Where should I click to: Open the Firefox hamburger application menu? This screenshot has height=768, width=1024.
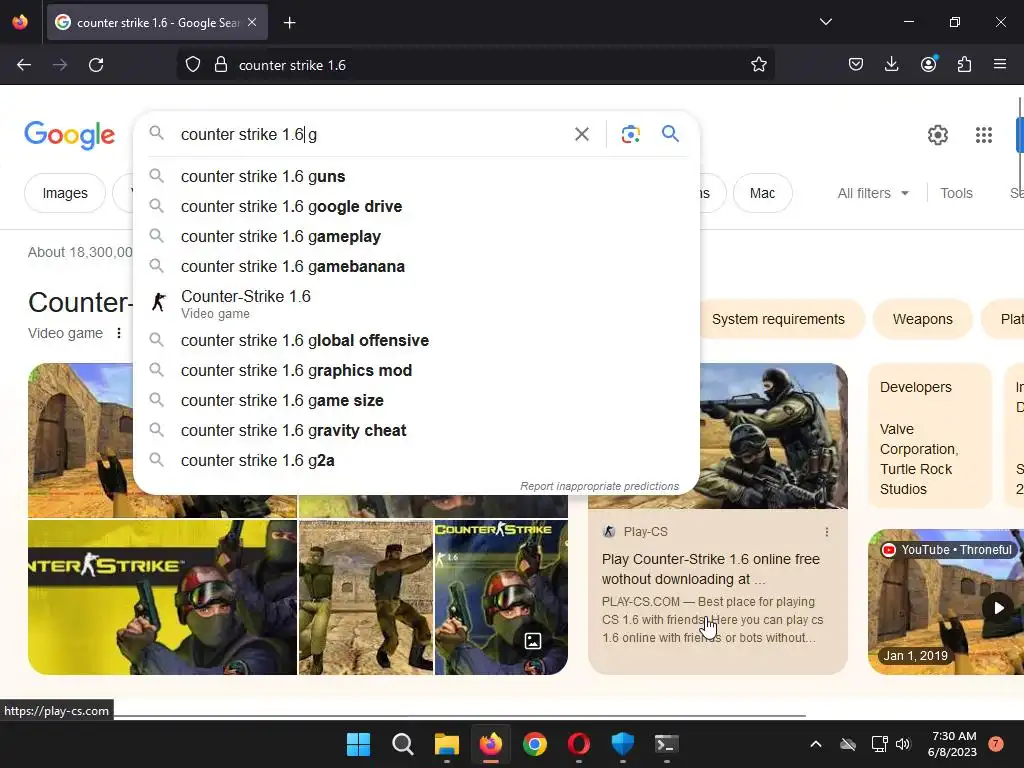pos(1000,64)
